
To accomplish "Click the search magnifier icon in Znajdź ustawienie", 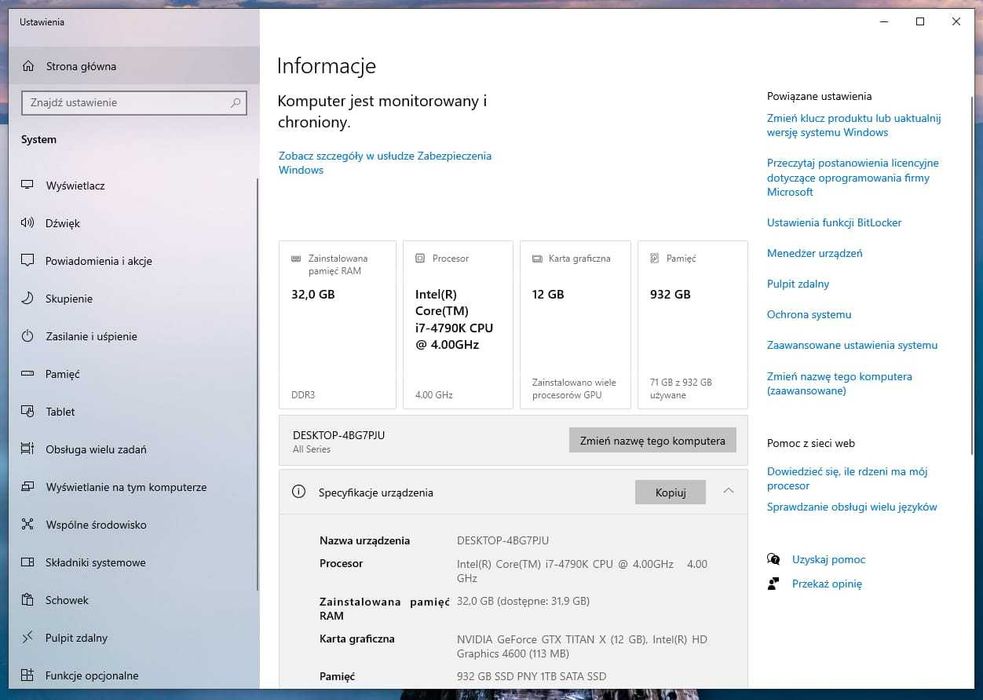I will click(236, 102).
